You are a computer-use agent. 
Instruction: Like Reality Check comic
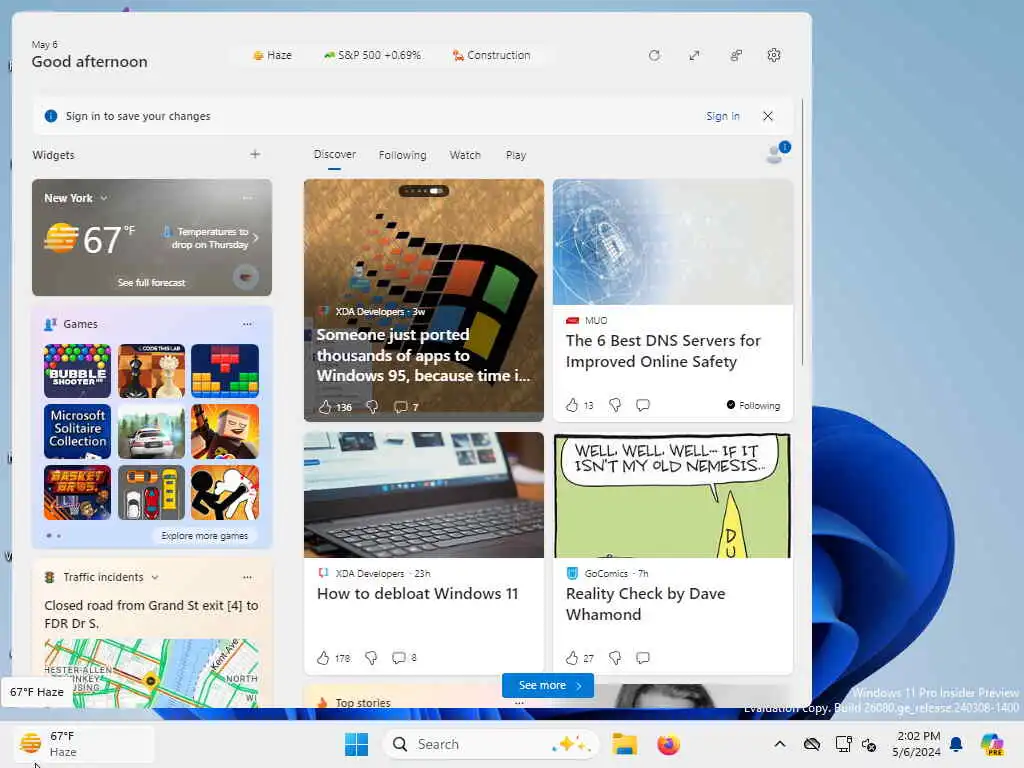(572, 658)
